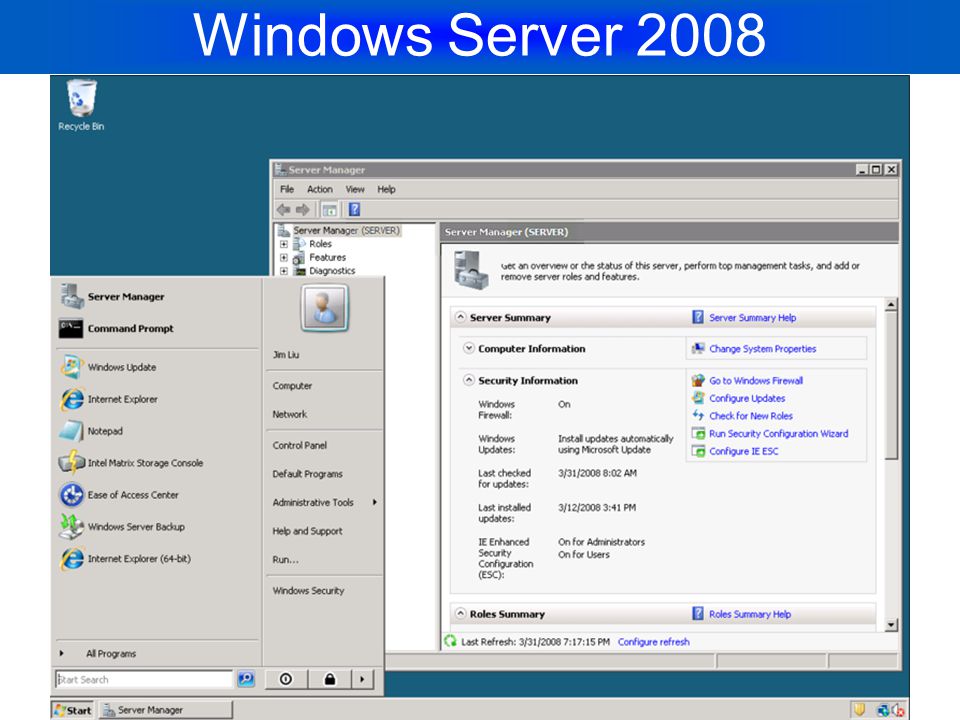Click the scrollbar up arrow in Server Manager
This screenshot has width=960, height=720.
[891, 304]
